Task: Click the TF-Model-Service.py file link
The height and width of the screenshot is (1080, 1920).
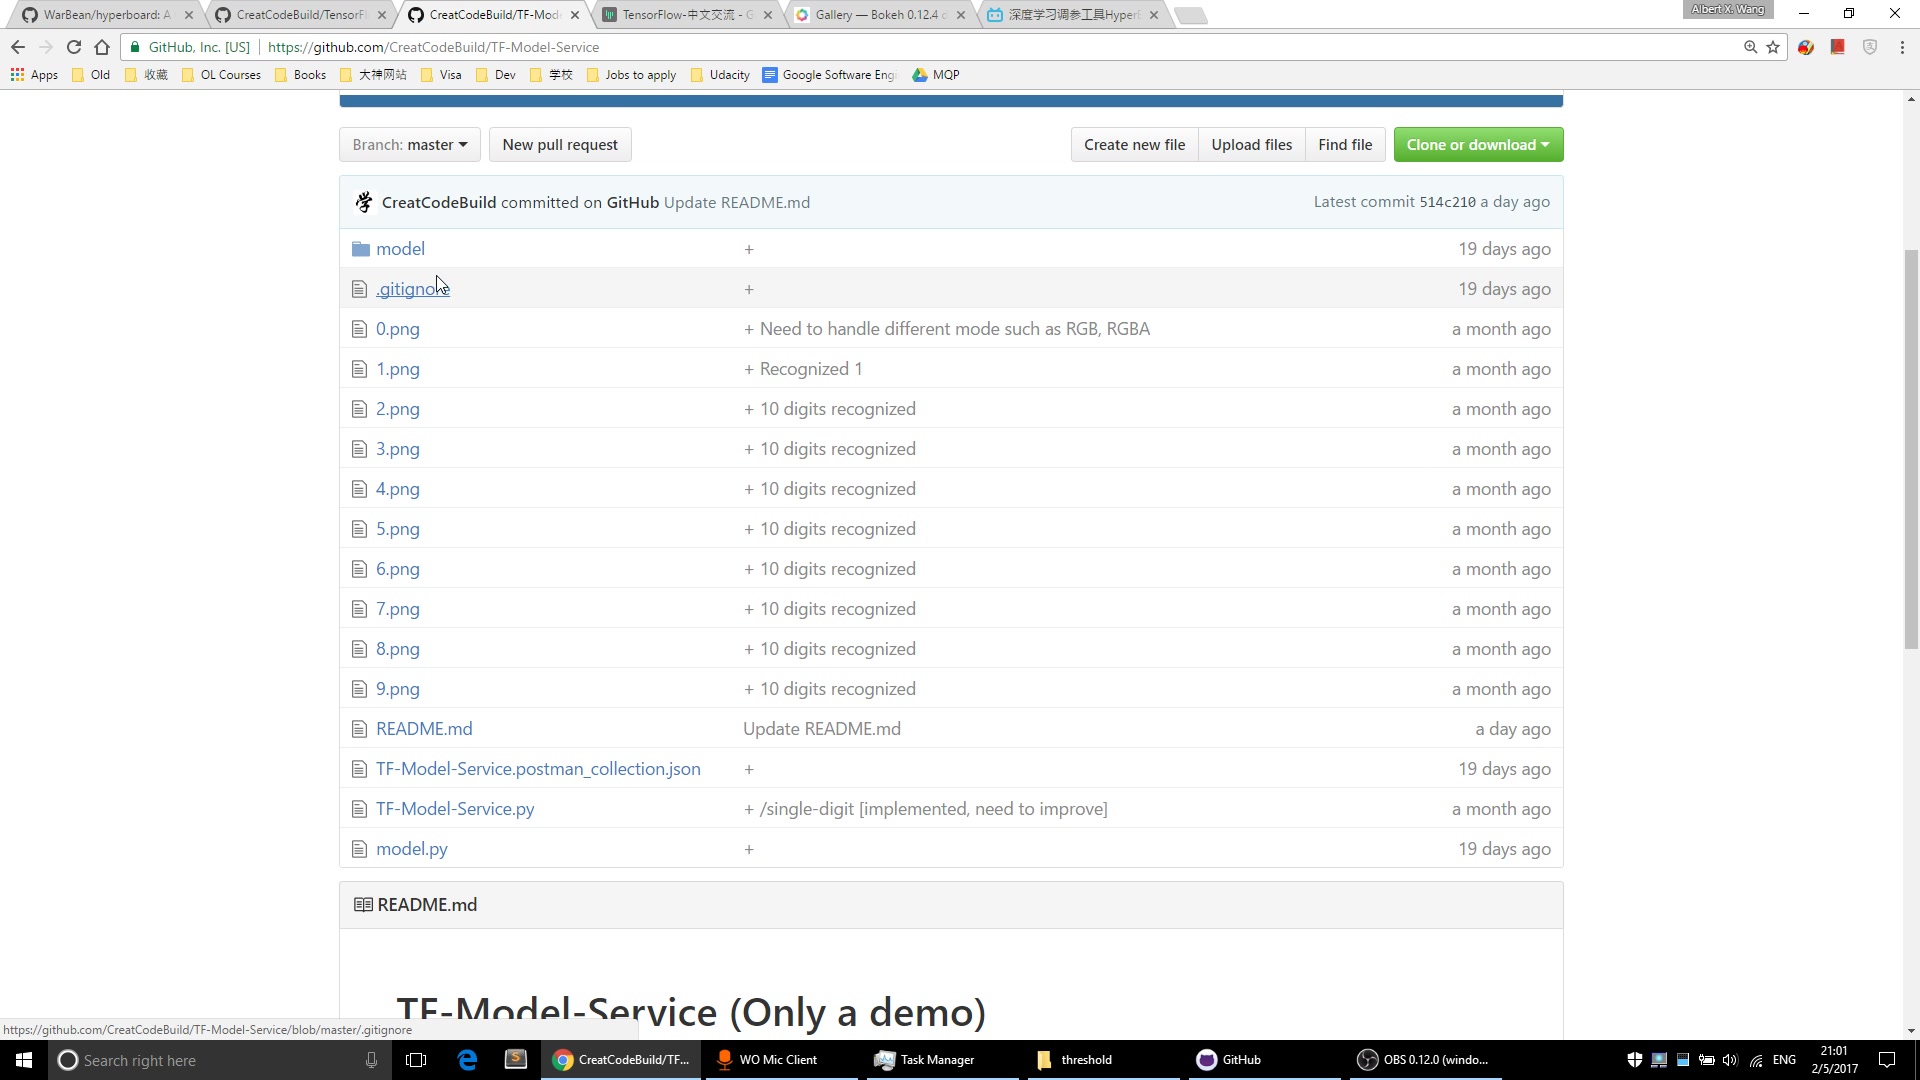Action: pyautogui.click(x=455, y=808)
